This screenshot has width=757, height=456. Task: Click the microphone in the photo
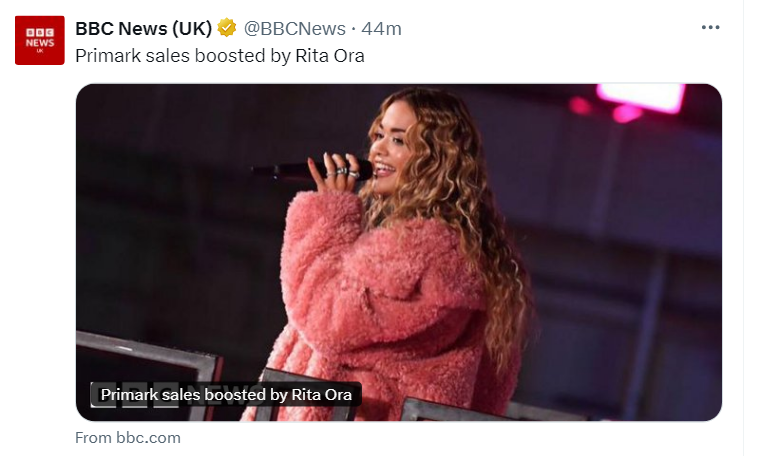point(309,170)
